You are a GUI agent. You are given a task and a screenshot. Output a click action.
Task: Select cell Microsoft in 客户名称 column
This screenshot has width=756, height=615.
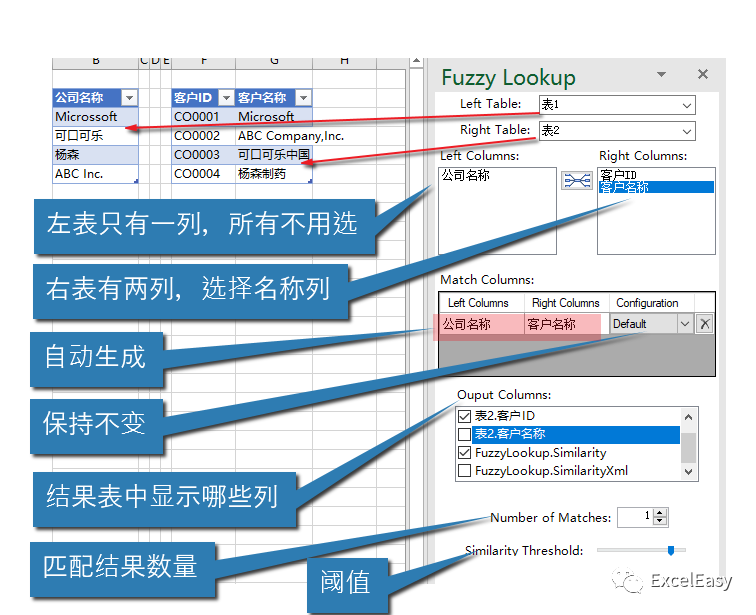click(x=274, y=117)
